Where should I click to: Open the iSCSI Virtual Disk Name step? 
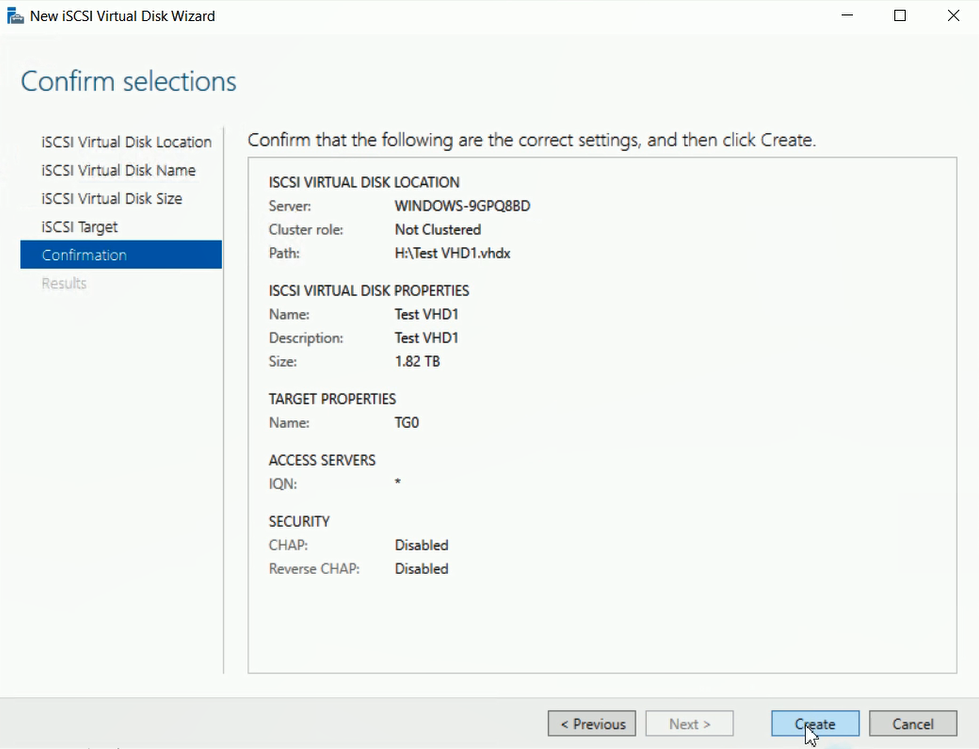[x=118, y=170]
